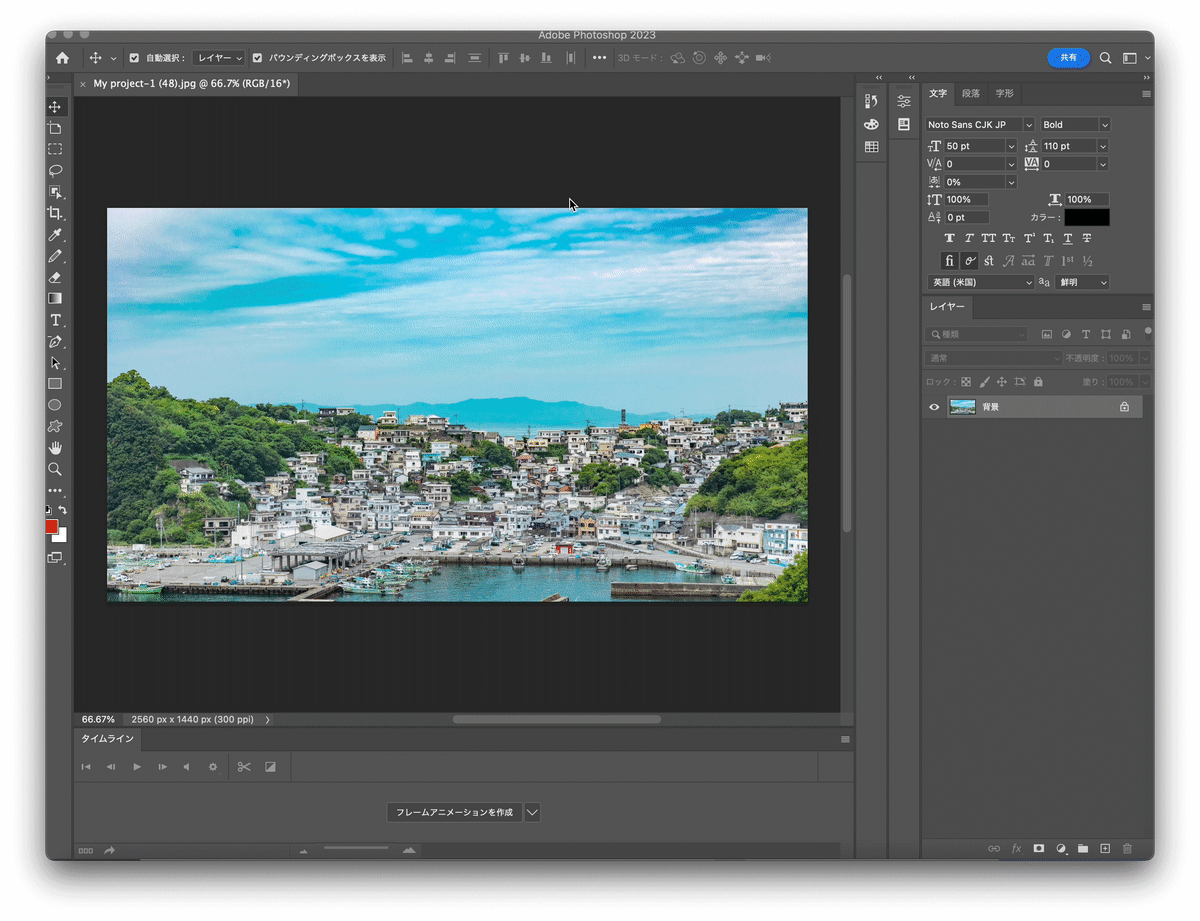Pick the Eyedropper tool
The width and height of the screenshot is (1200, 921).
pos(55,235)
